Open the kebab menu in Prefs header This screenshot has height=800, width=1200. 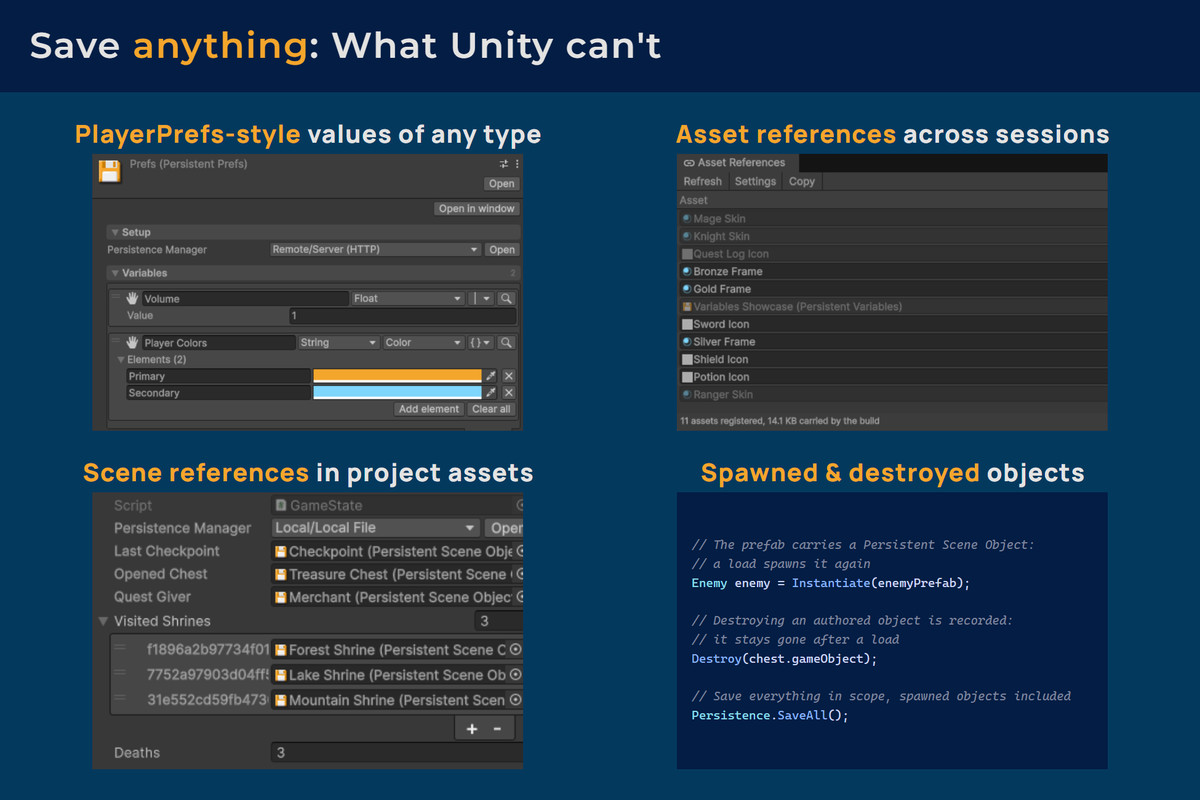tap(516, 164)
